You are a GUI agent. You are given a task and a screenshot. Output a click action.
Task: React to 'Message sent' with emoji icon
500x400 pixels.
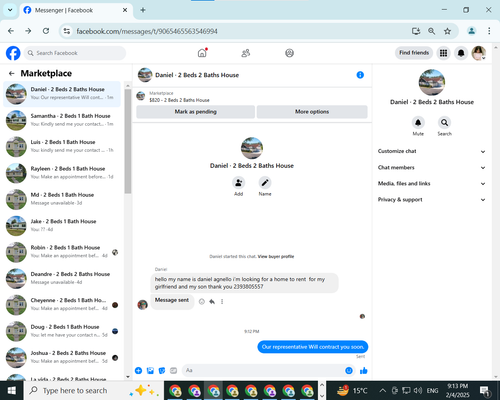coord(202,302)
